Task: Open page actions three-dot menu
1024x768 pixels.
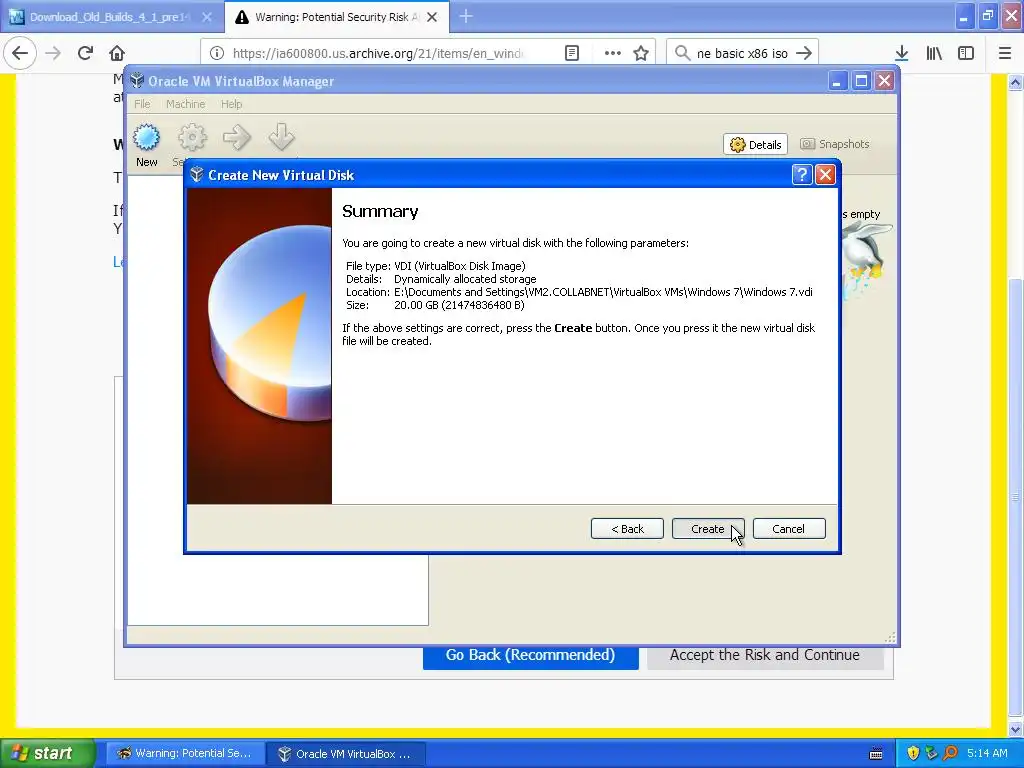Action: [x=613, y=53]
